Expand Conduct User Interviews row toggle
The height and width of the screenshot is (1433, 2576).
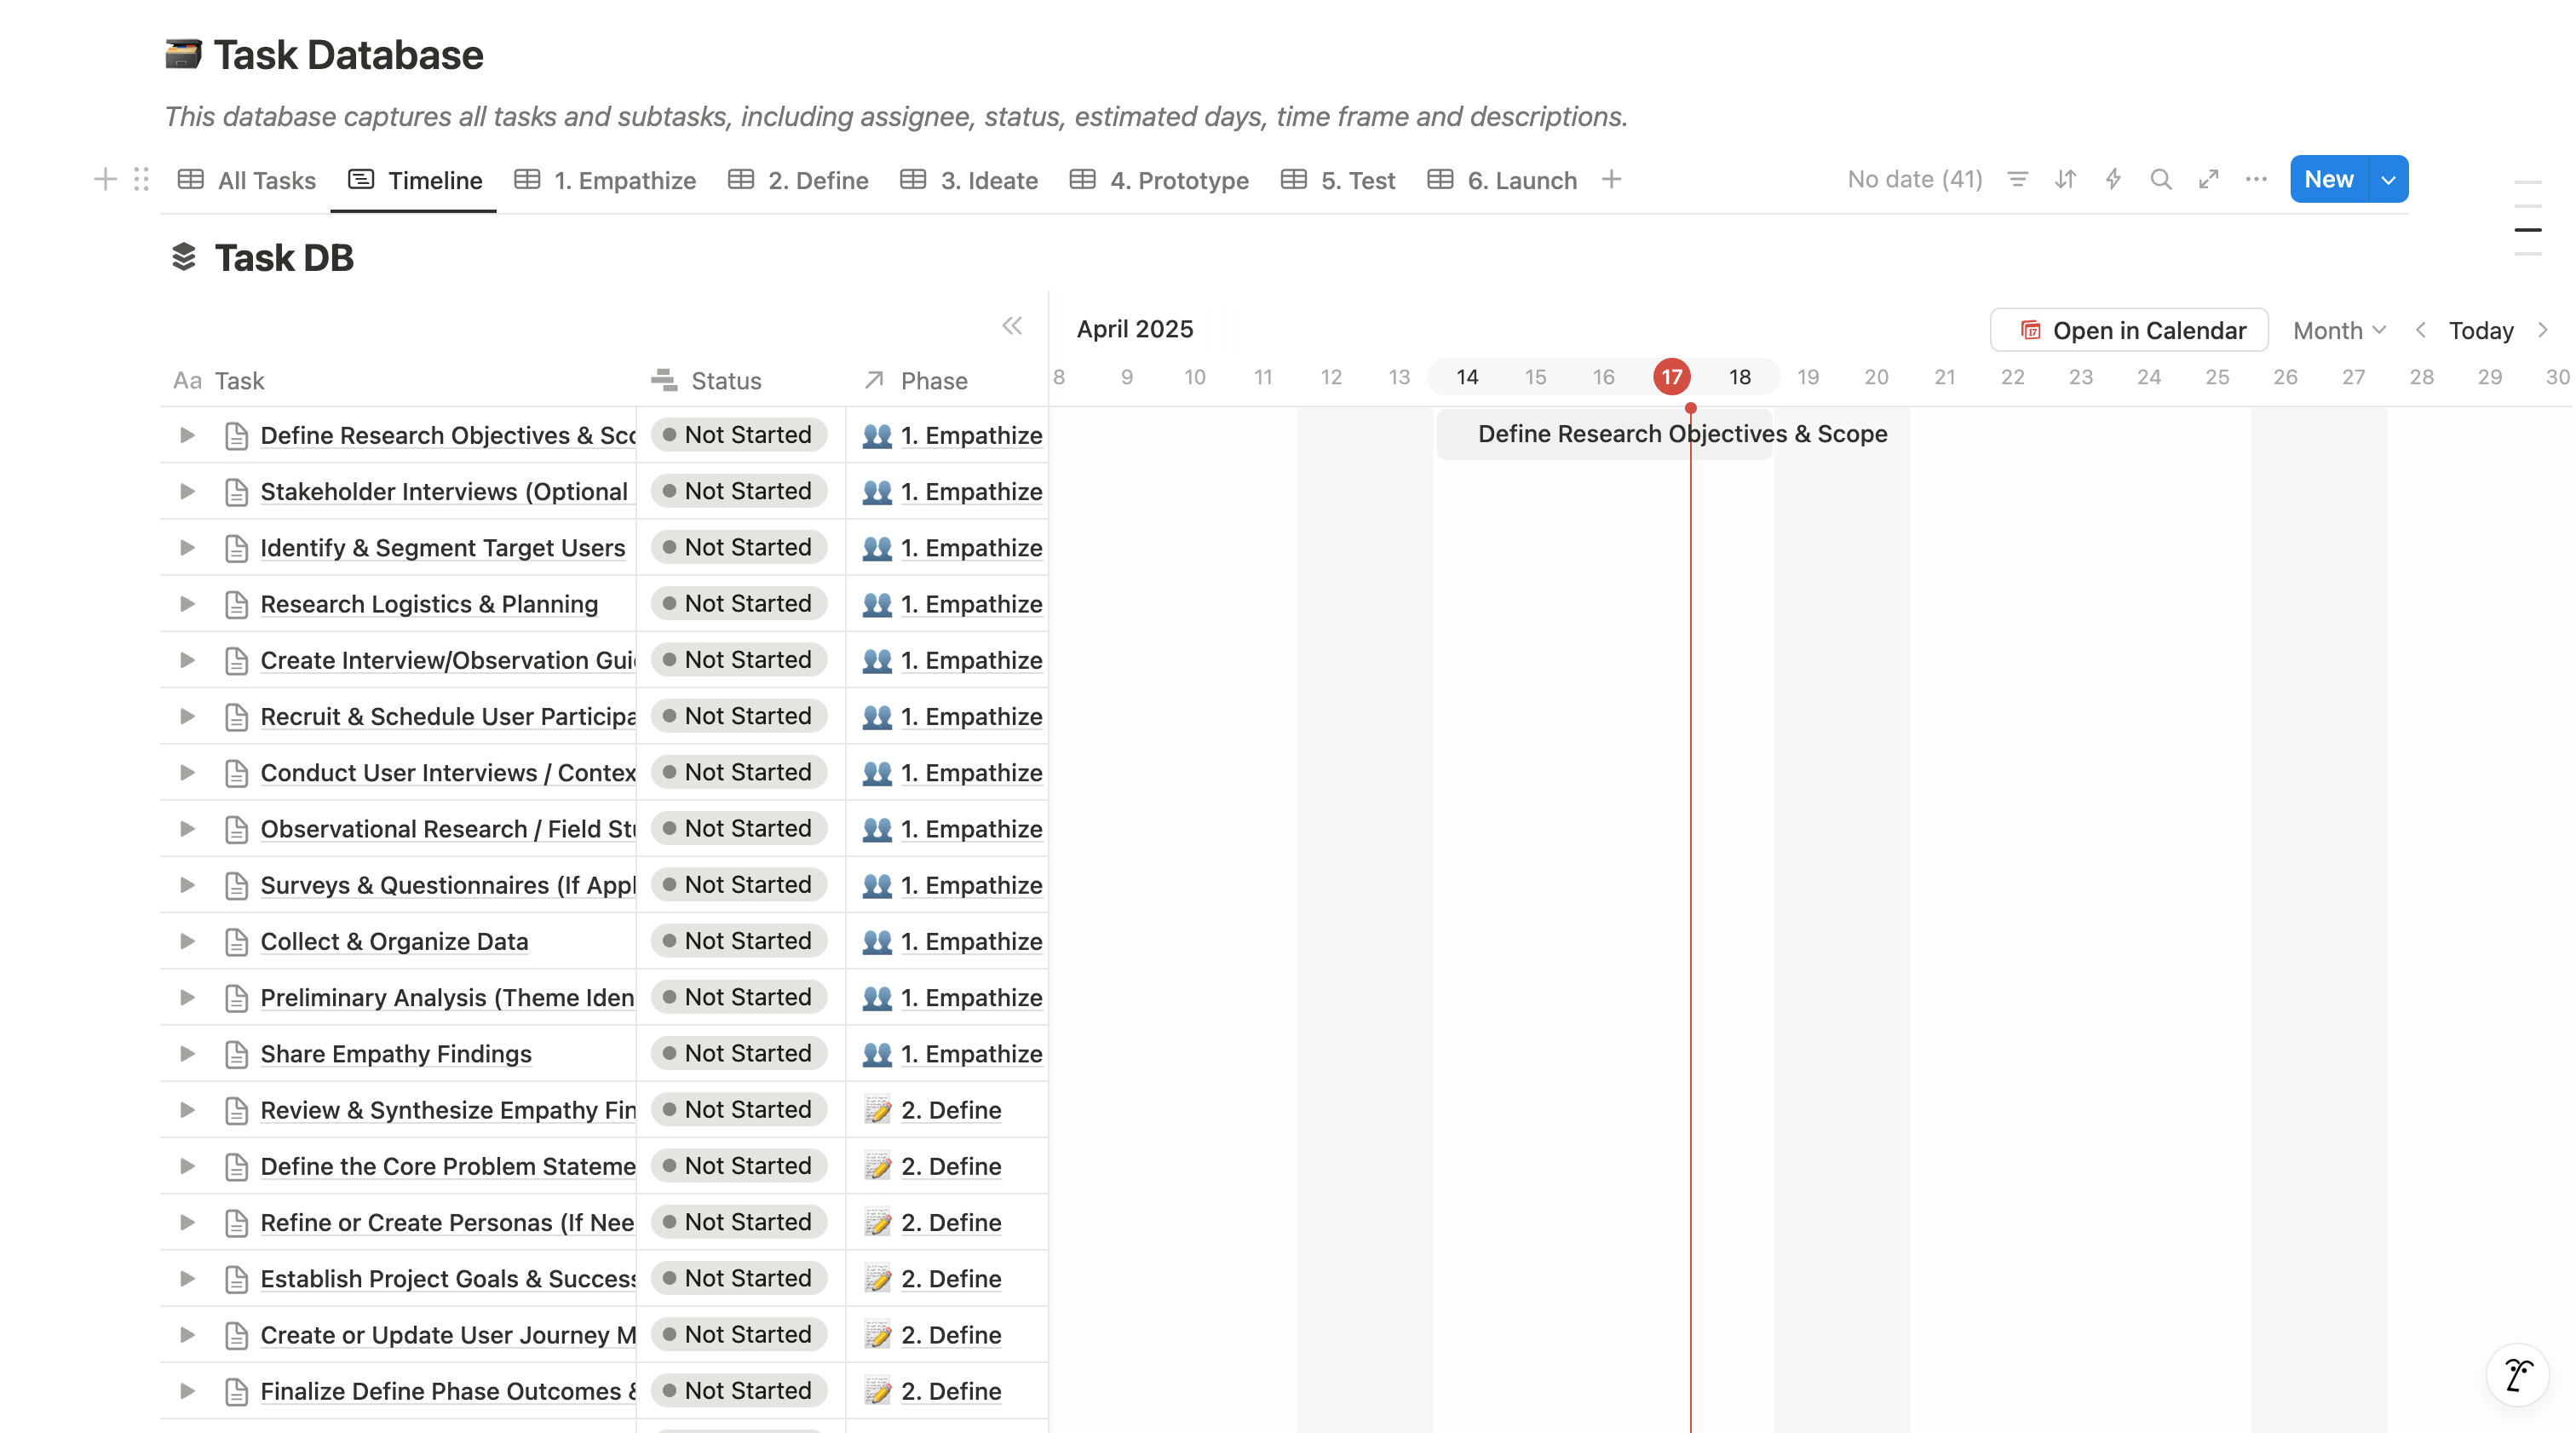point(186,773)
